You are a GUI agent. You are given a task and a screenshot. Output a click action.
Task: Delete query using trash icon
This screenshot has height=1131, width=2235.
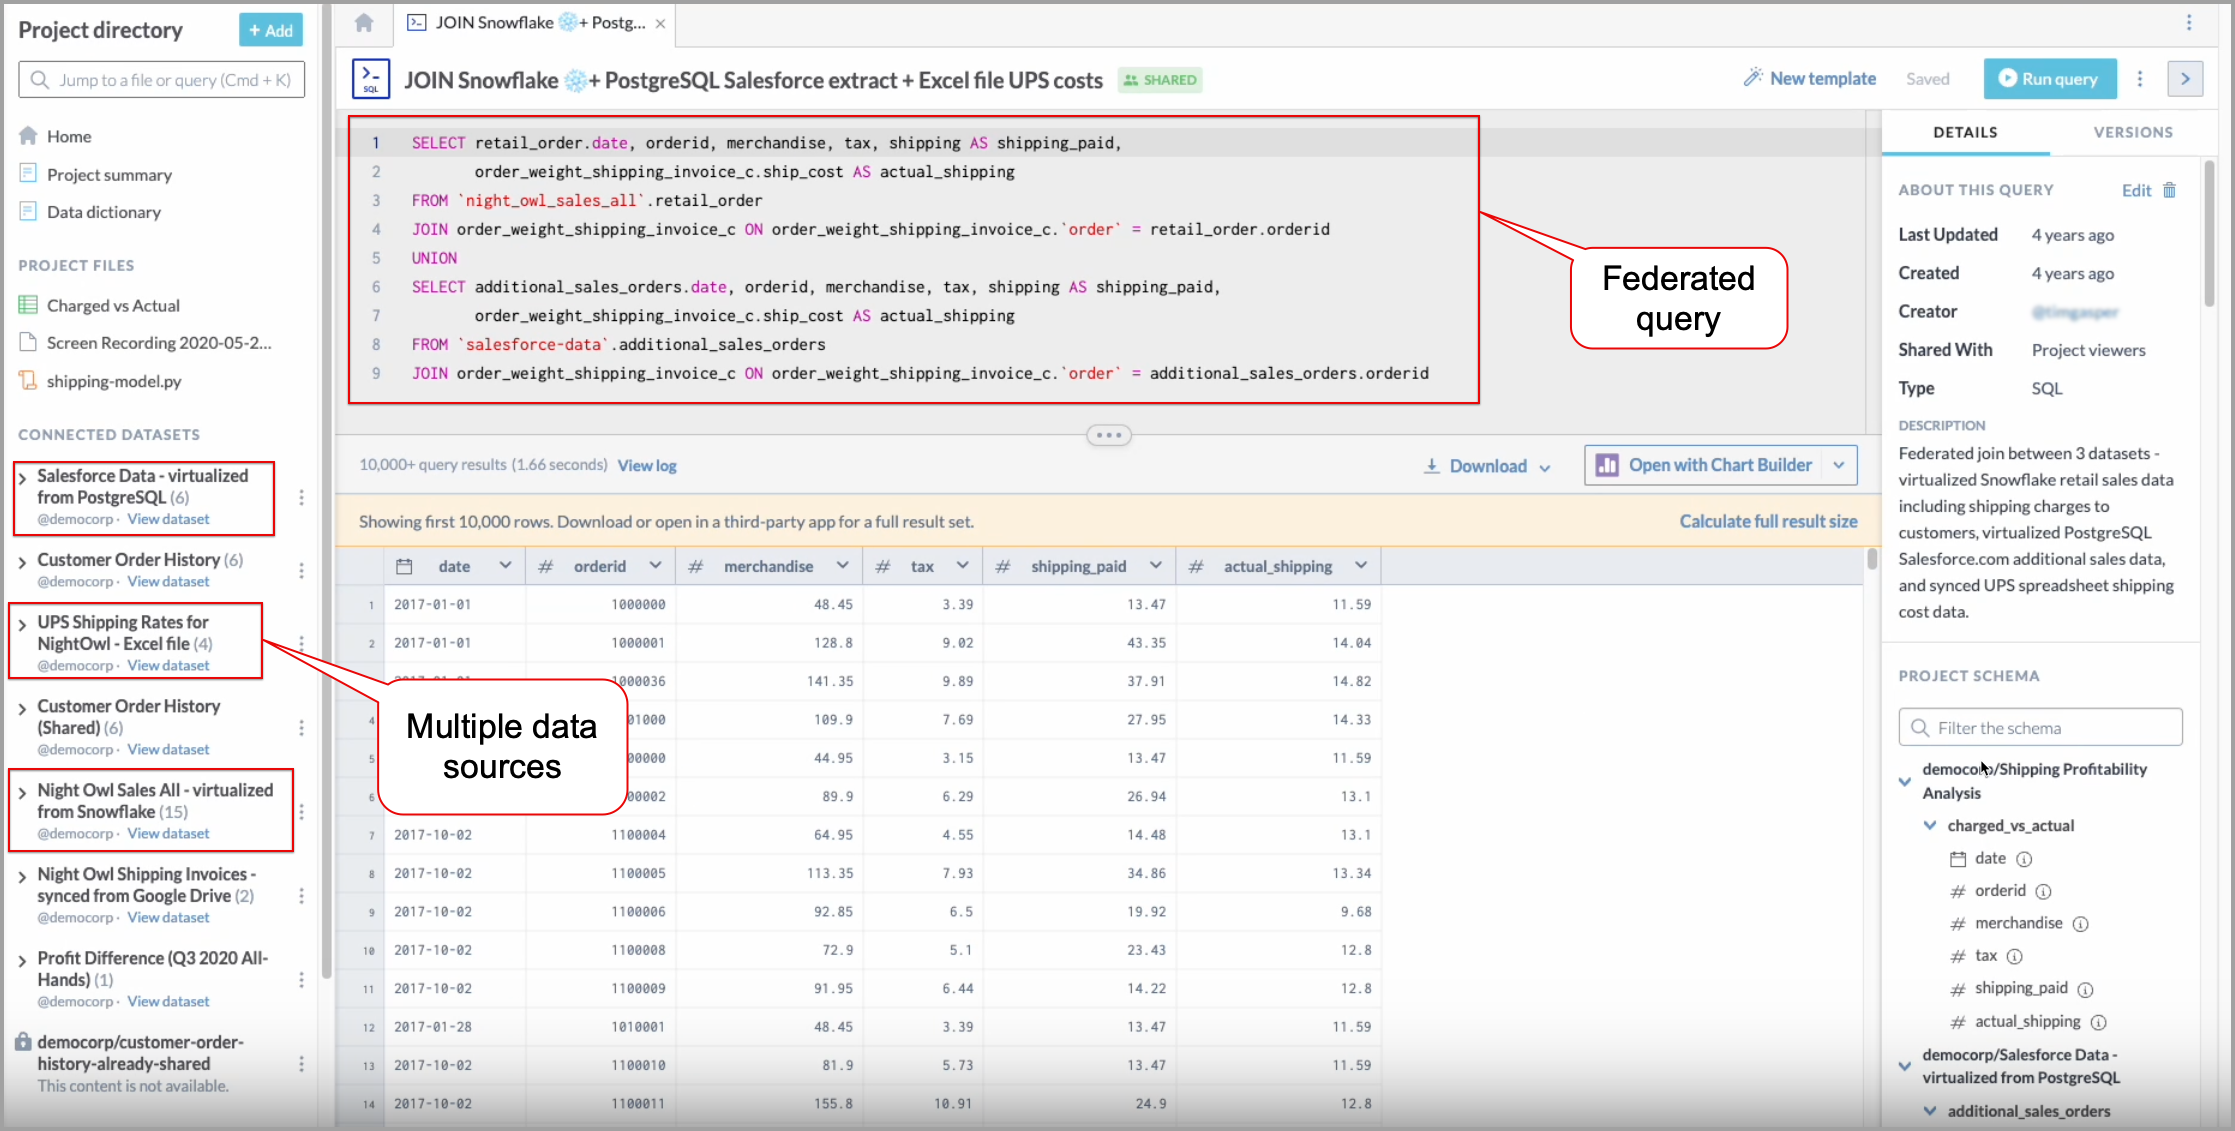[2169, 190]
